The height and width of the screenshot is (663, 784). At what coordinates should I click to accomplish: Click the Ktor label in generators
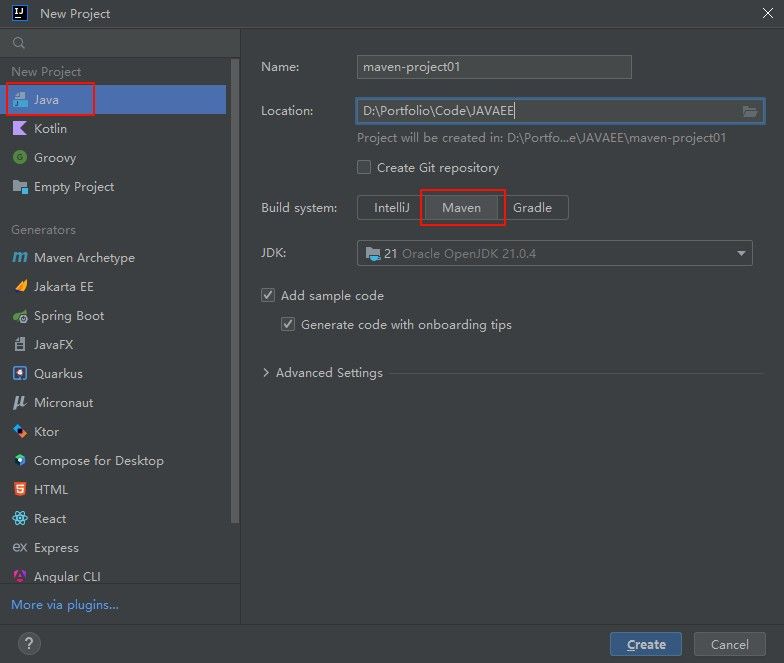click(x=46, y=432)
